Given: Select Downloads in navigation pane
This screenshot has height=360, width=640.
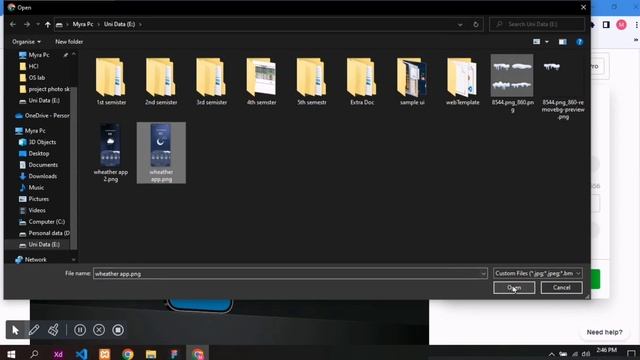Looking at the screenshot, I should [x=38, y=176].
